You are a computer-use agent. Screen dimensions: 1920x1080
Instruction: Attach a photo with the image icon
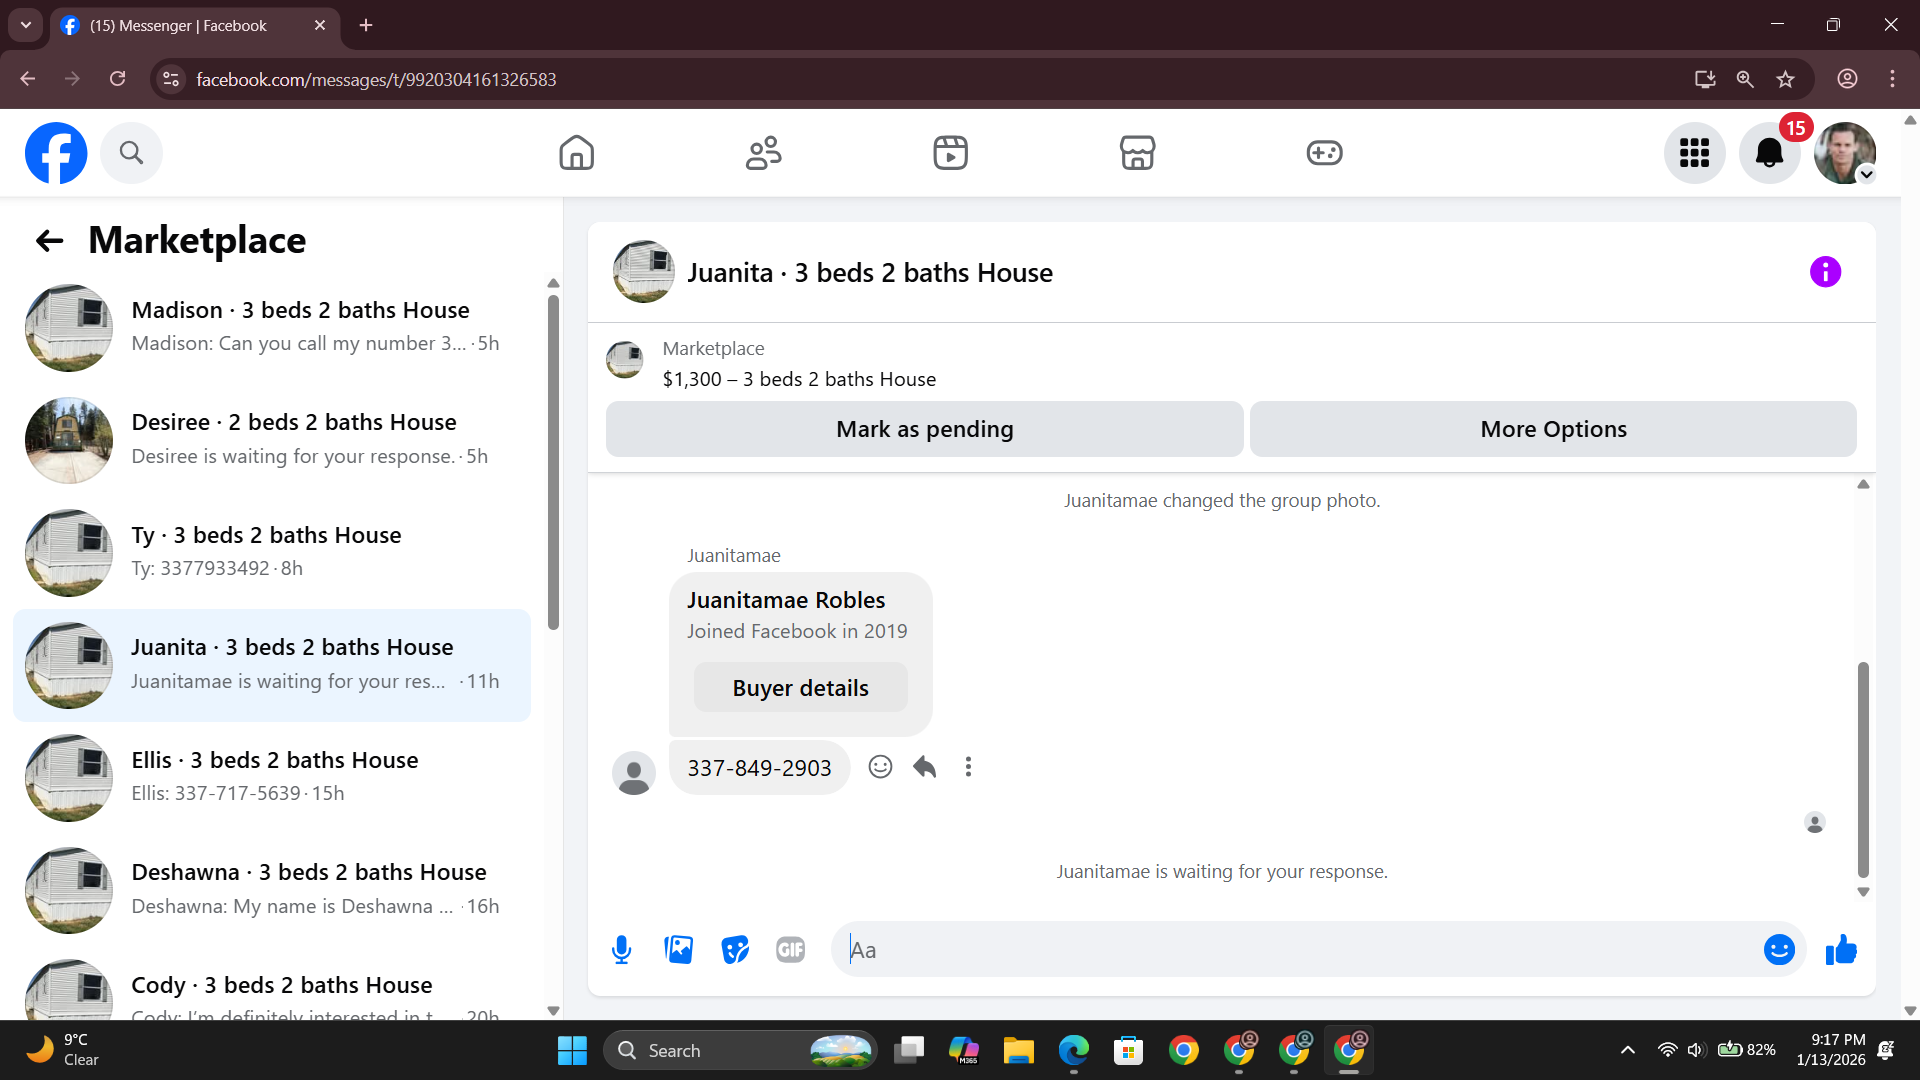[678, 949]
